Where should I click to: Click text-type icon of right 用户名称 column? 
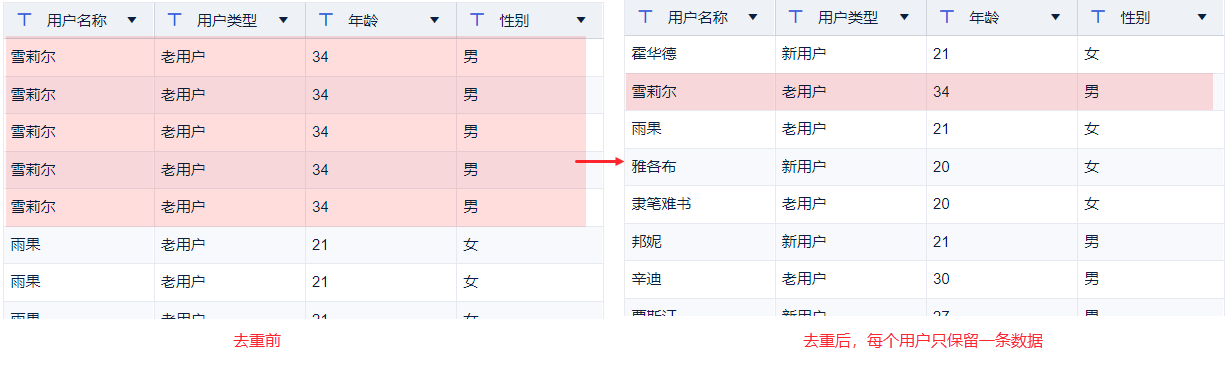pos(646,17)
